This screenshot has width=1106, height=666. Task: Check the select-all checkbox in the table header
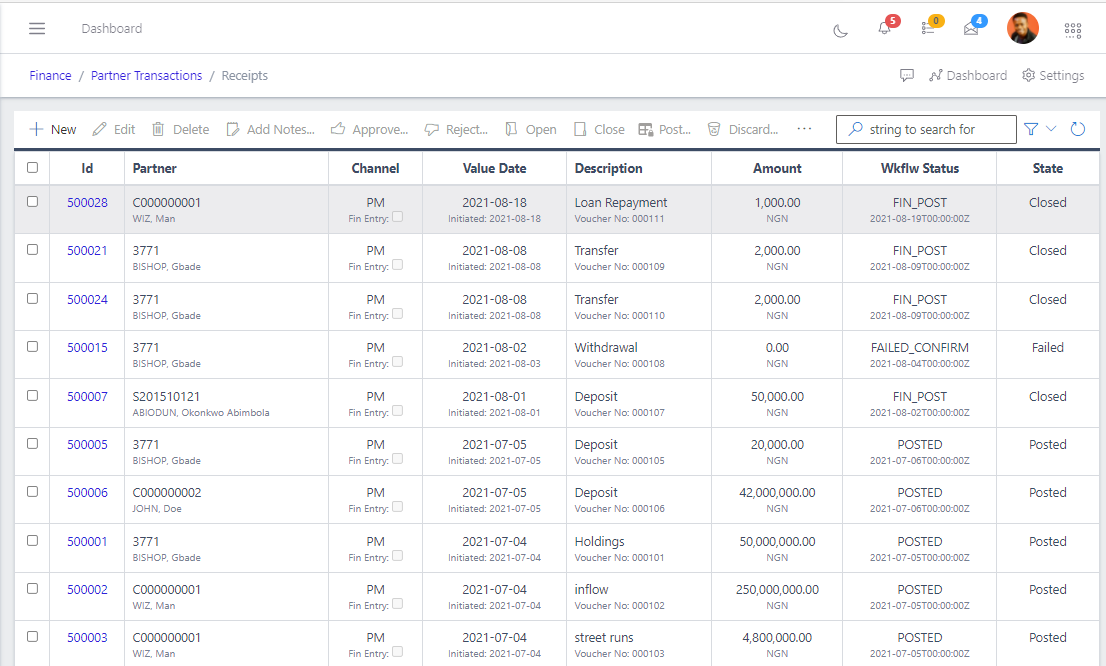pos(32,167)
